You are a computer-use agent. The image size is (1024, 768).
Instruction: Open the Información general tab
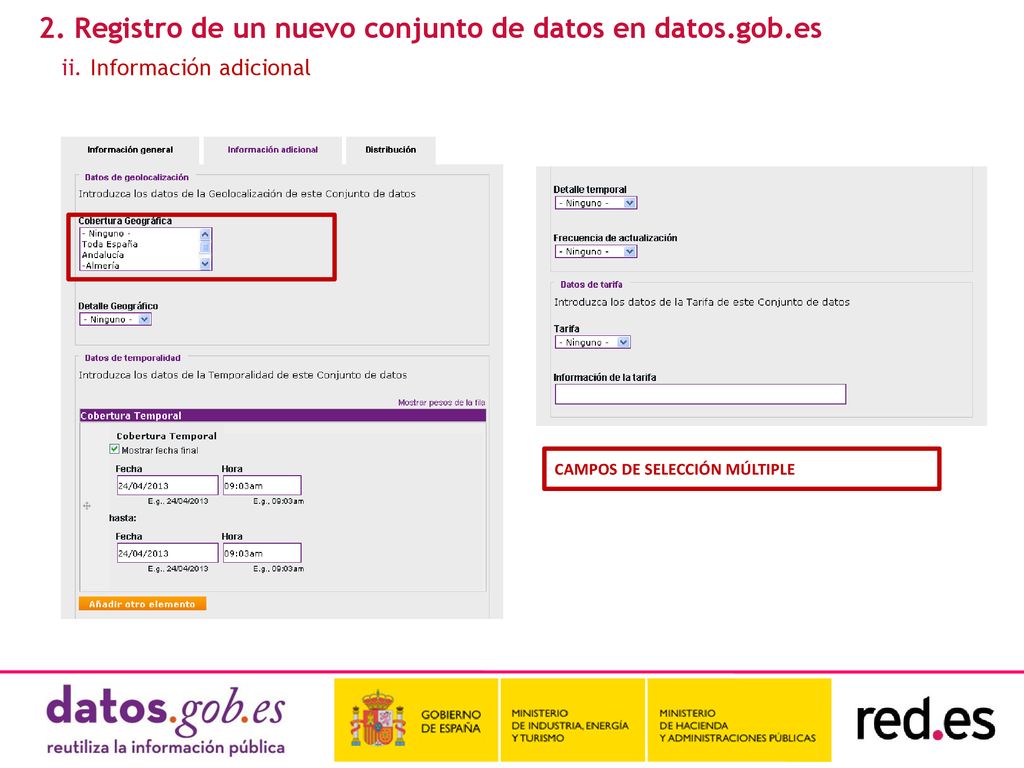click(130, 150)
